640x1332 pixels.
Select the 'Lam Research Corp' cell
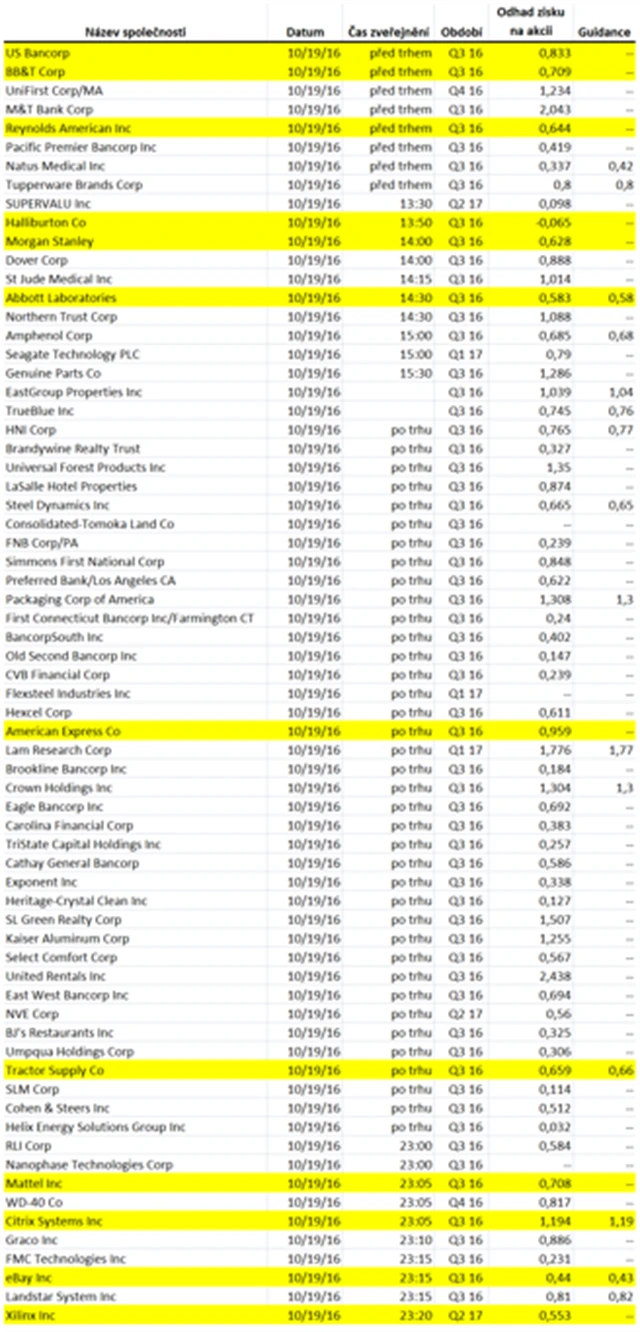click(134, 750)
